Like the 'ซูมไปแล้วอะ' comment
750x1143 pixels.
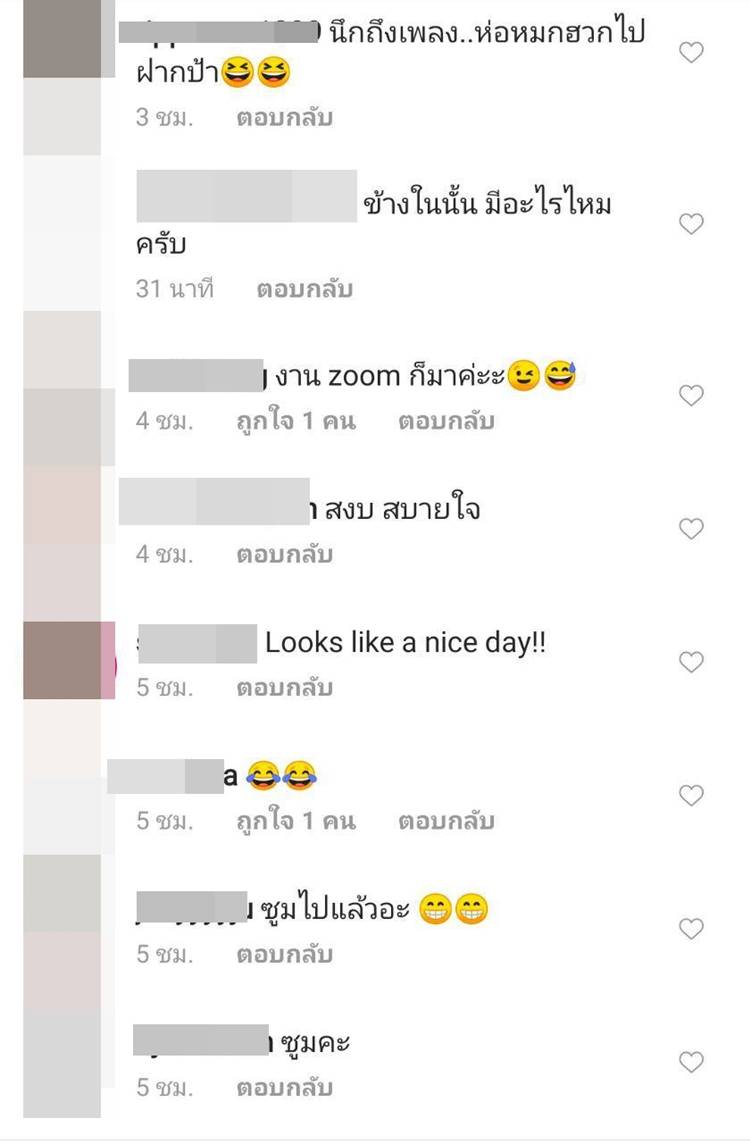tap(691, 928)
